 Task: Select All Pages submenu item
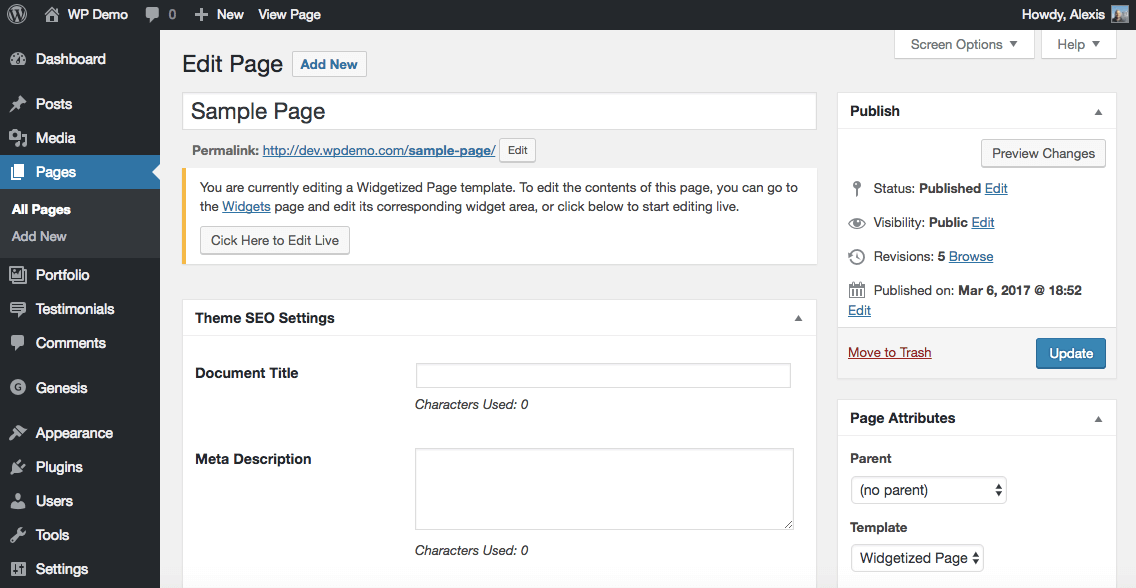tap(41, 210)
